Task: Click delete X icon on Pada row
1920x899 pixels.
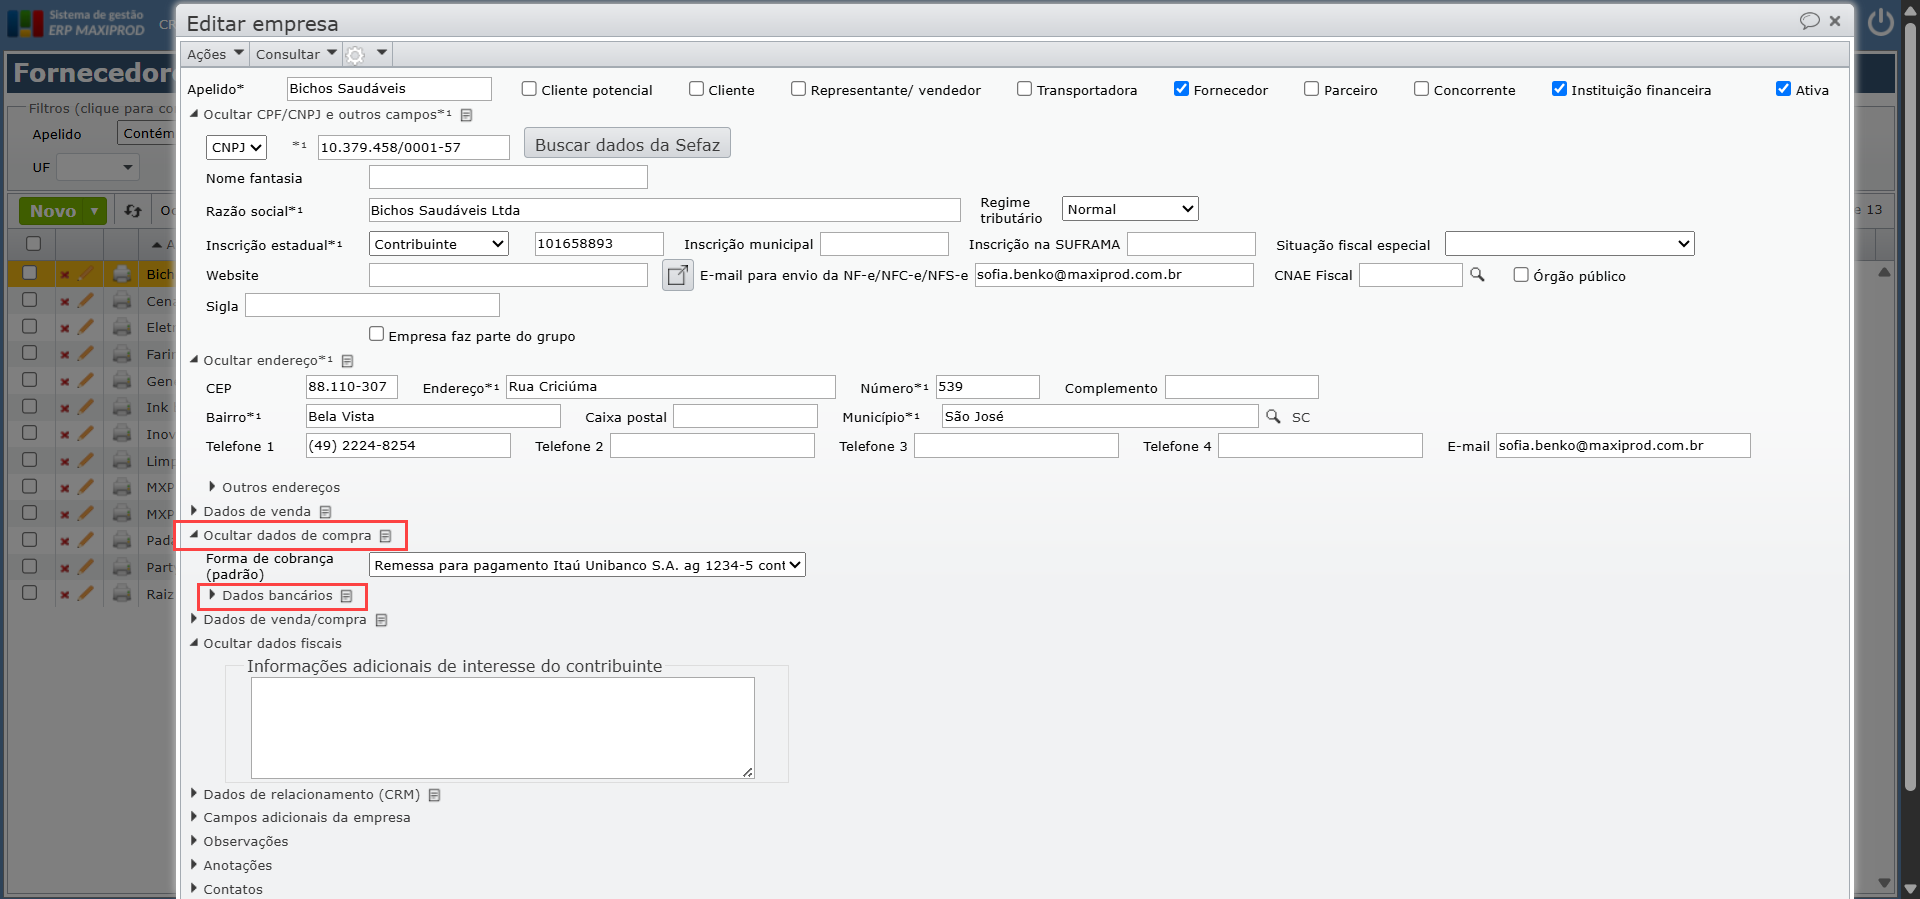Action: [64, 540]
